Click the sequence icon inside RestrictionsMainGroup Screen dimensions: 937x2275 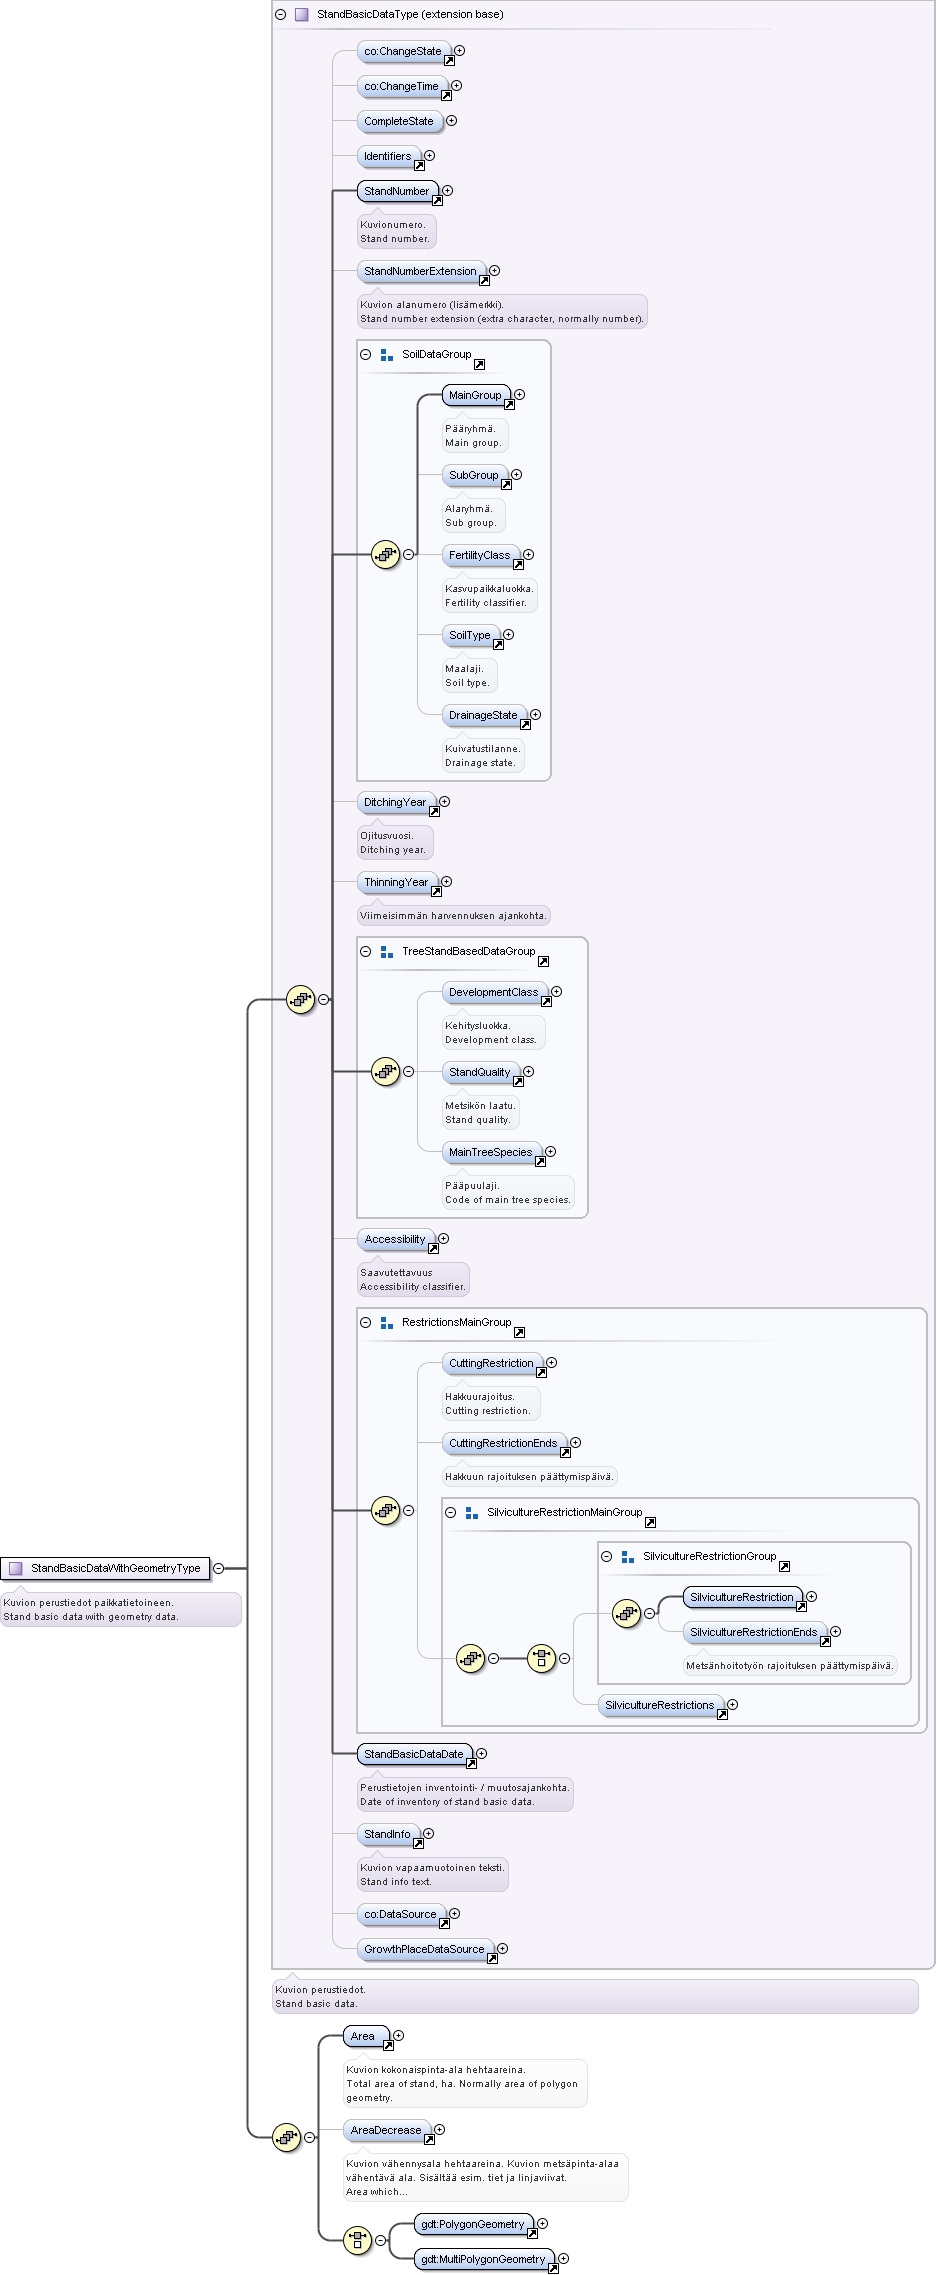pyautogui.click(x=386, y=1510)
